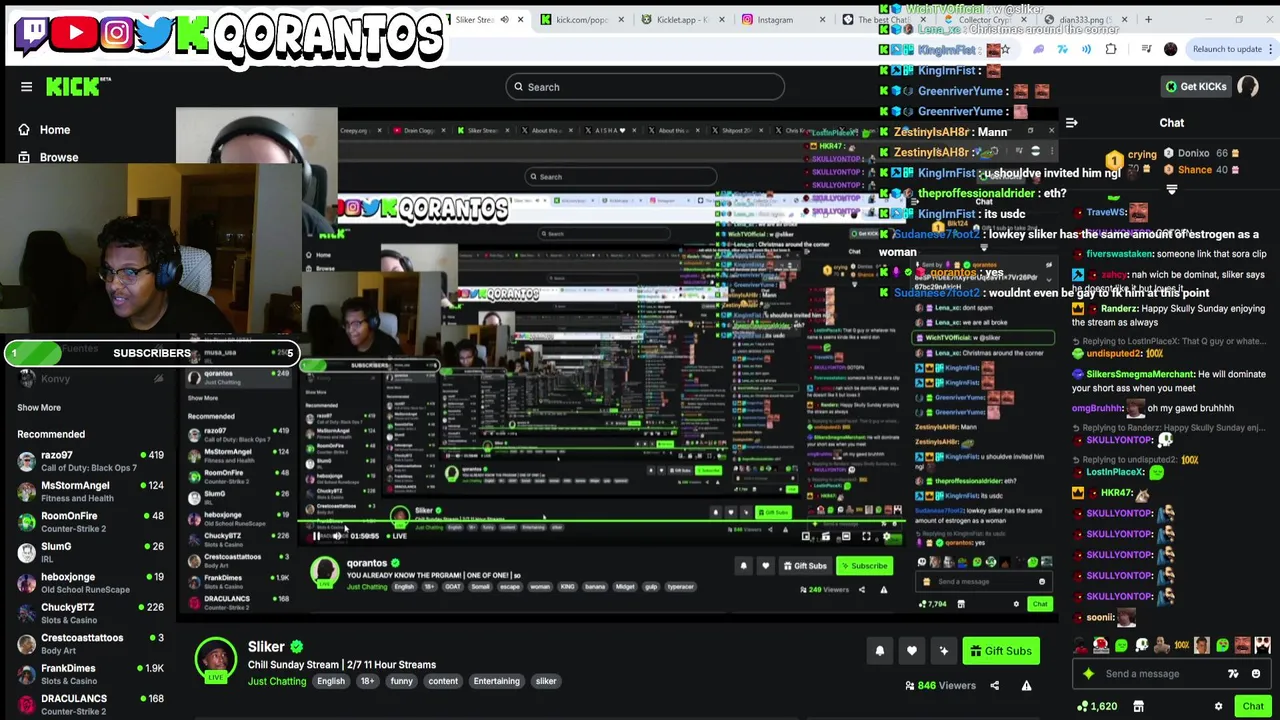Toggle Sliker notification bell
The width and height of the screenshot is (1280, 720).
point(880,651)
